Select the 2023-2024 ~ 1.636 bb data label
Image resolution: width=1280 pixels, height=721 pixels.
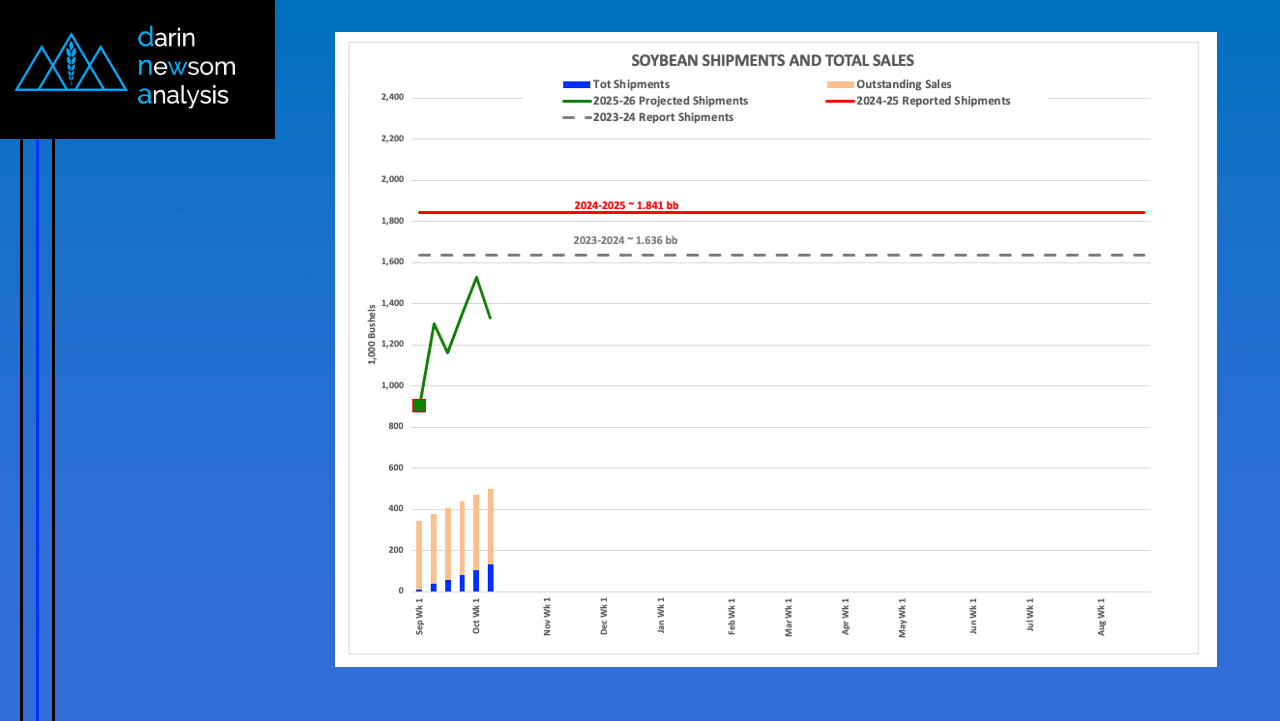click(x=625, y=240)
